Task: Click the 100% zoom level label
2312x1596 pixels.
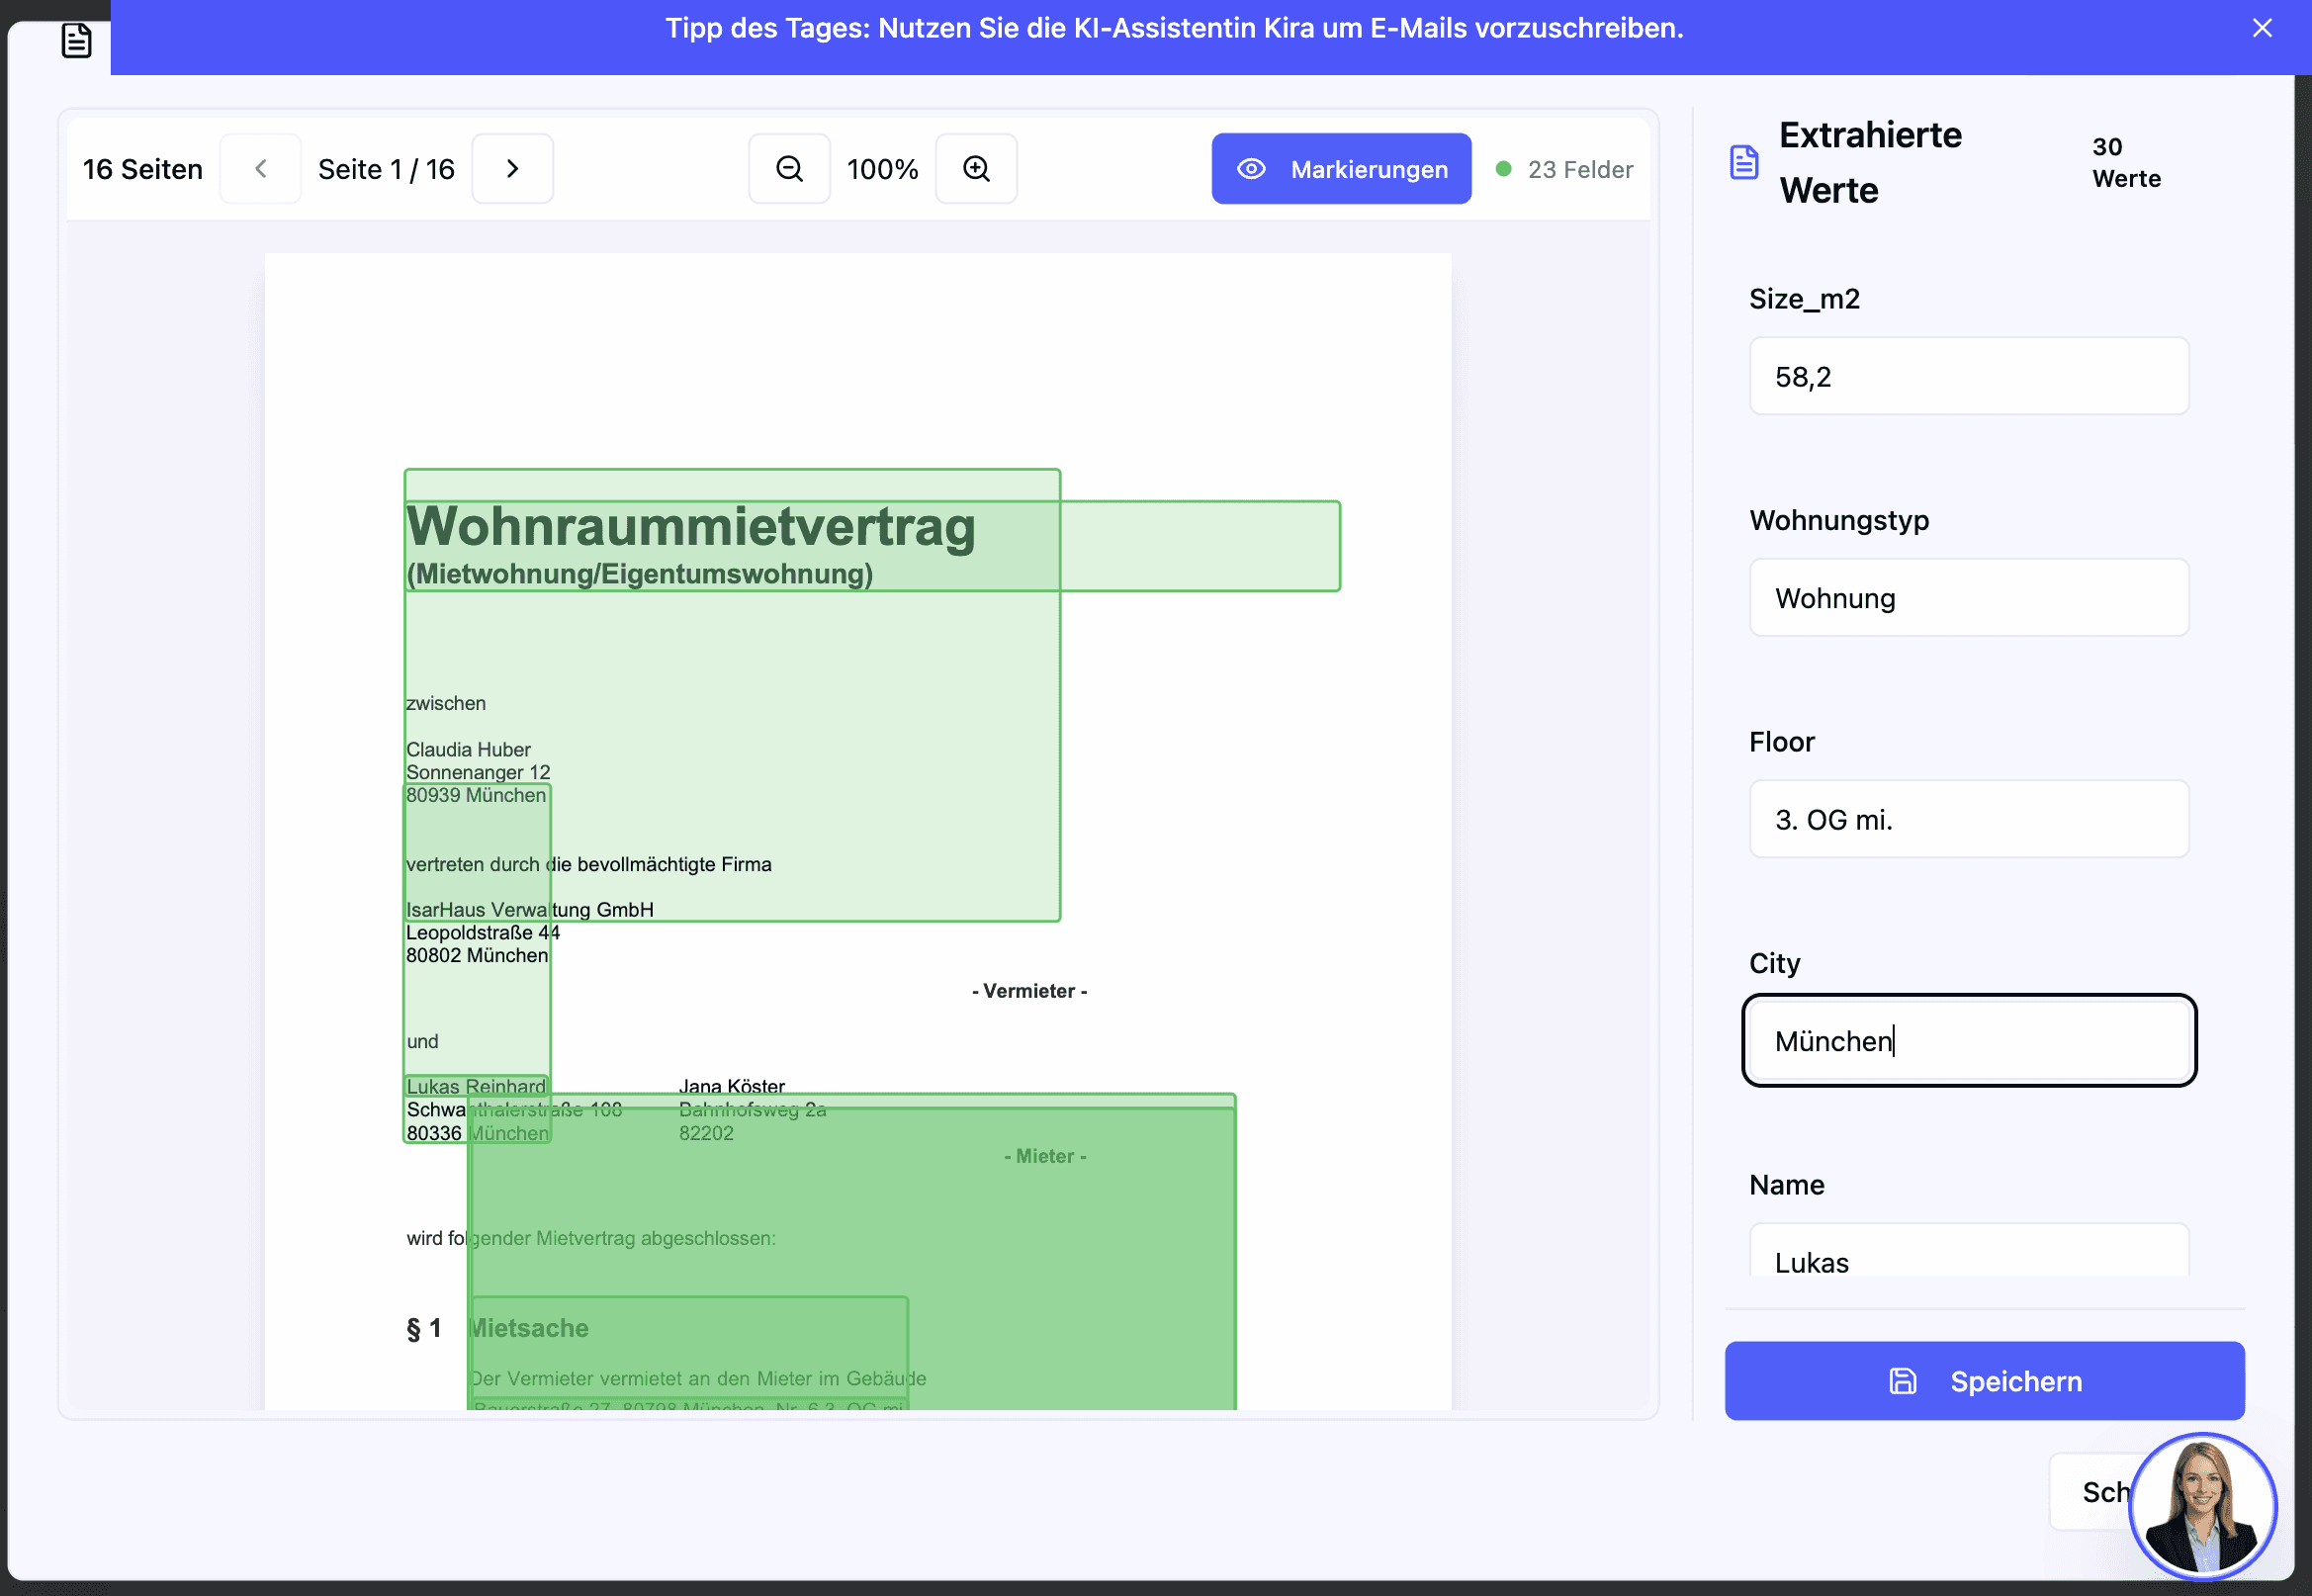Action: pos(882,169)
